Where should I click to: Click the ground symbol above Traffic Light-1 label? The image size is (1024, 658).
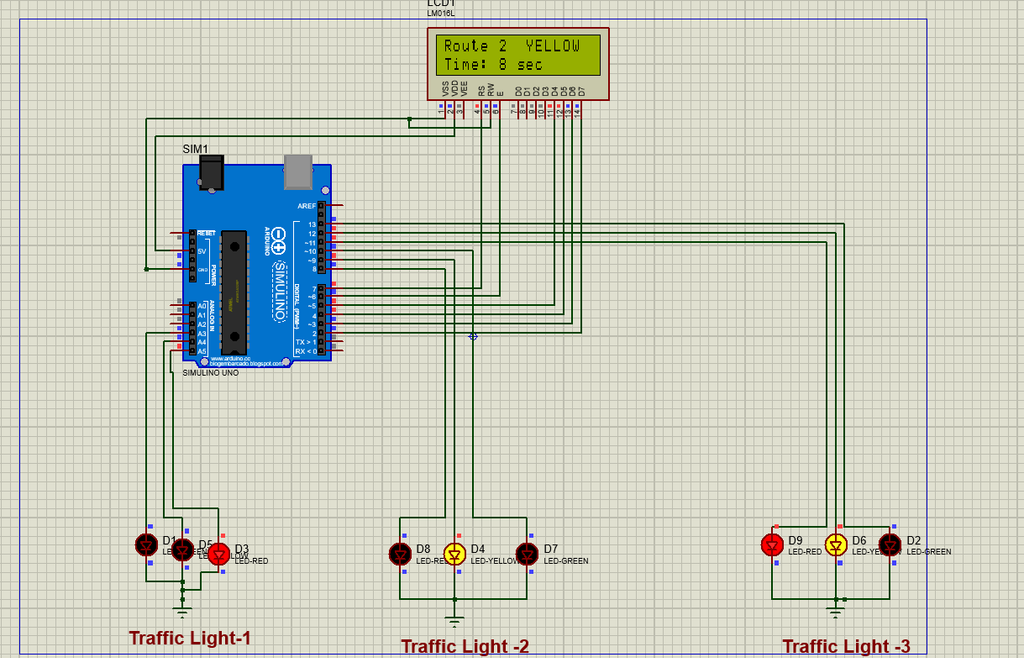point(183,612)
